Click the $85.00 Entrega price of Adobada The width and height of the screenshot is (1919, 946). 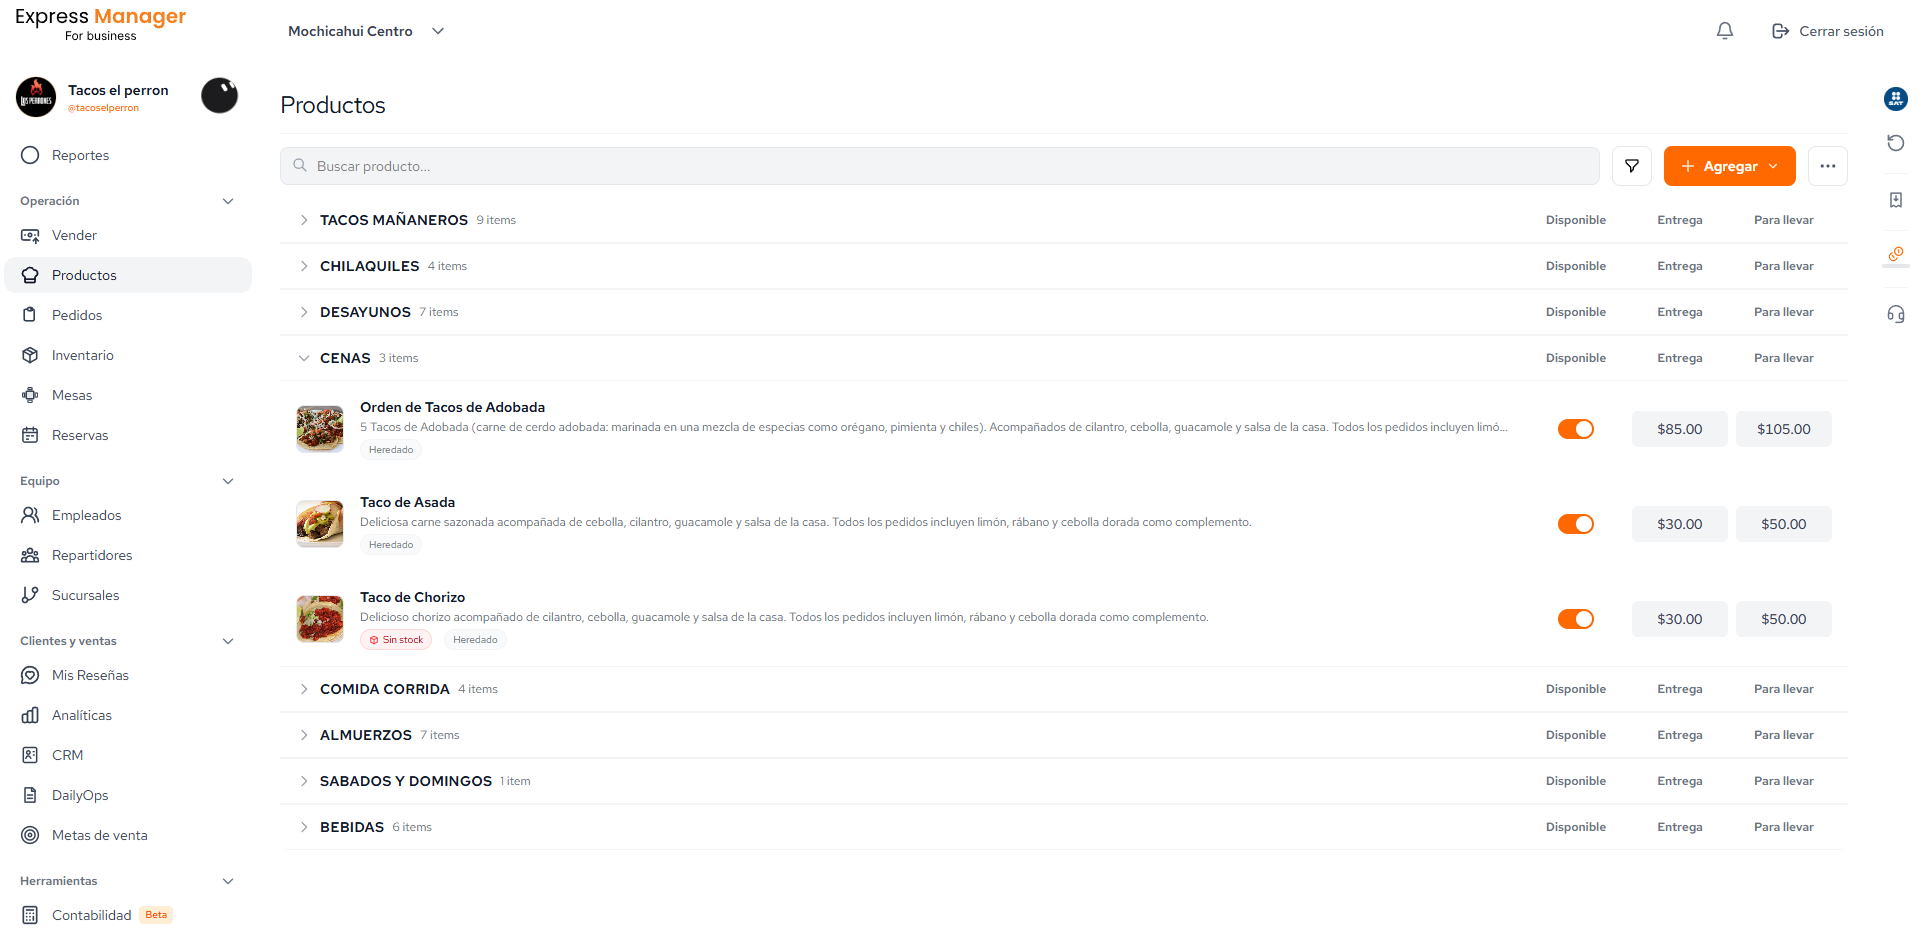[x=1679, y=429]
